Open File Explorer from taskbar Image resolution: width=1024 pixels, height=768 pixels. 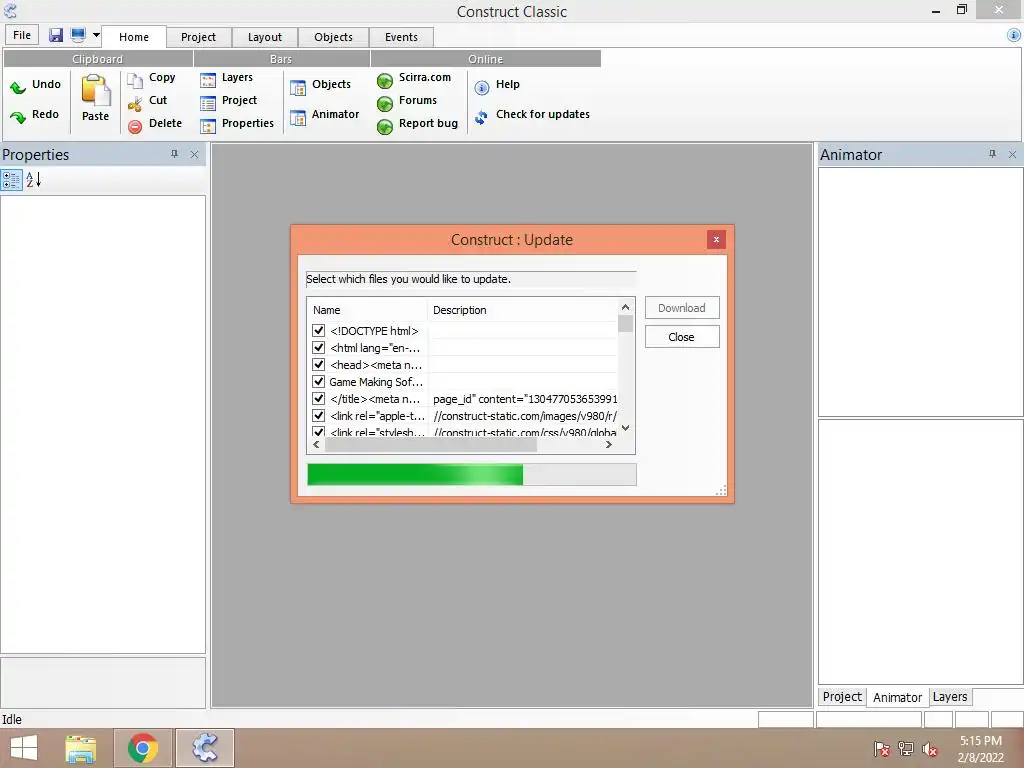(x=81, y=748)
